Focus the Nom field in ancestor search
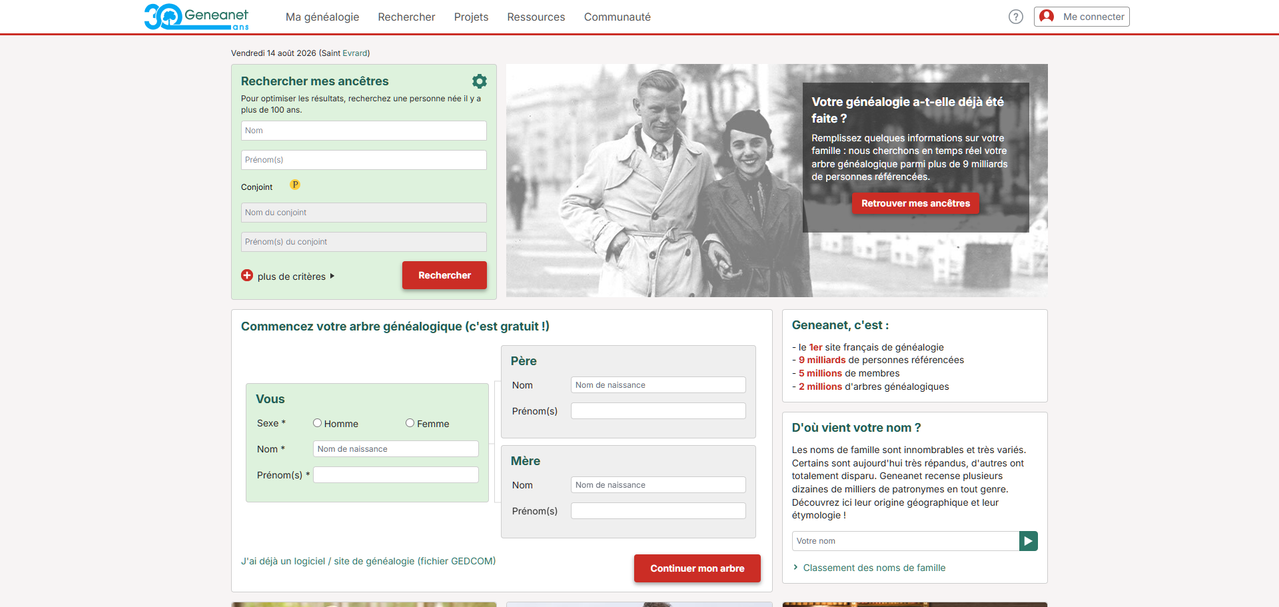1279x607 pixels. click(364, 131)
